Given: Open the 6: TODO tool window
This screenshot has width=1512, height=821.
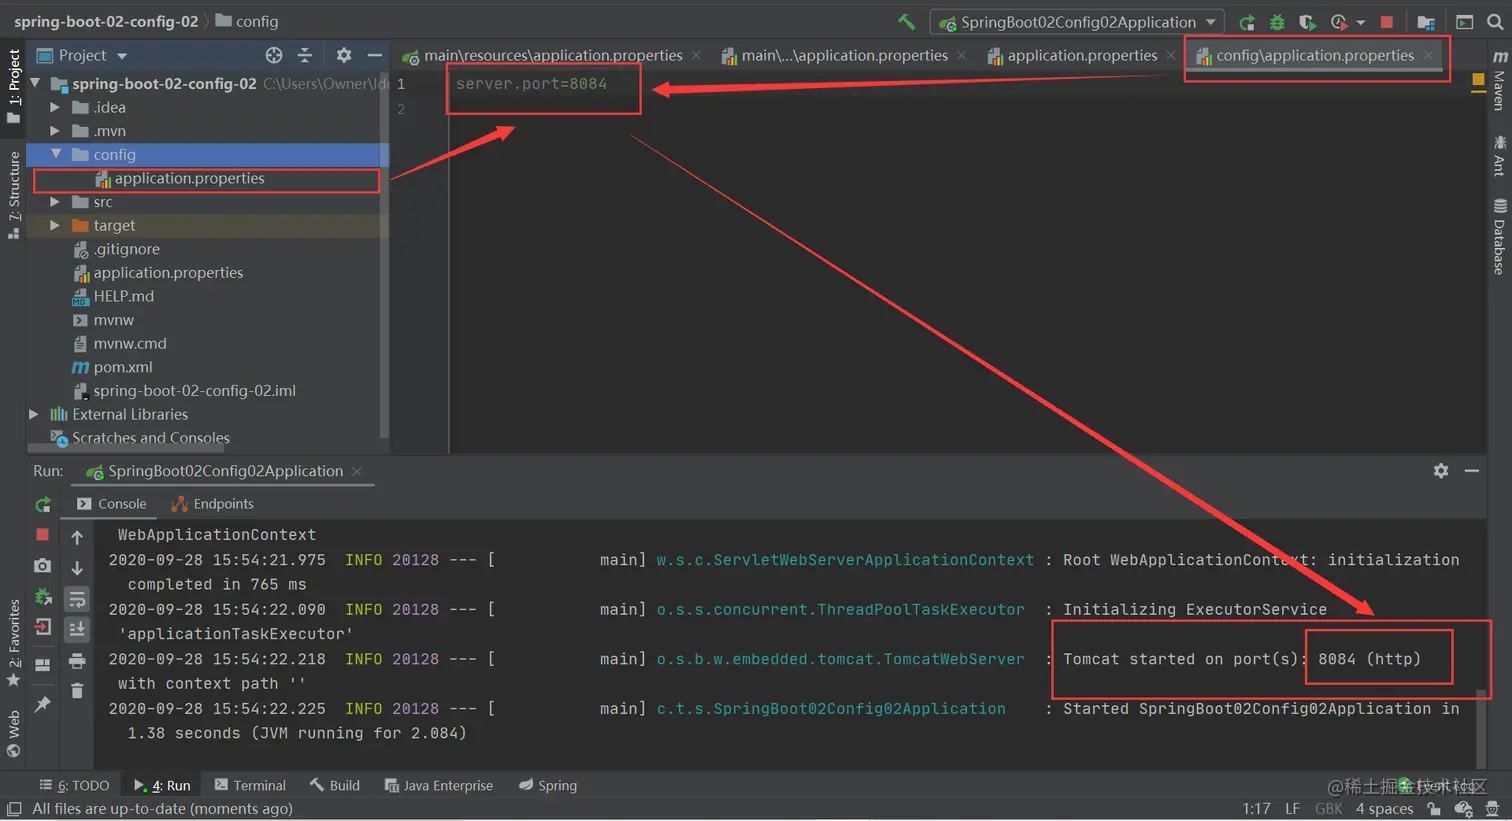Looking at the screenshot, I should coord(74,785).
